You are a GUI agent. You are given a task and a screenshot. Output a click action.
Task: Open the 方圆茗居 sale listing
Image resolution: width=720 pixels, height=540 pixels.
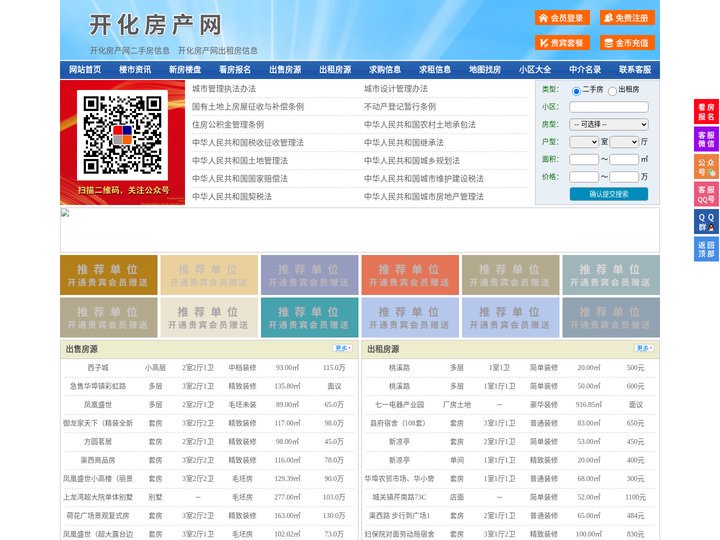click(x=98, y=442)
